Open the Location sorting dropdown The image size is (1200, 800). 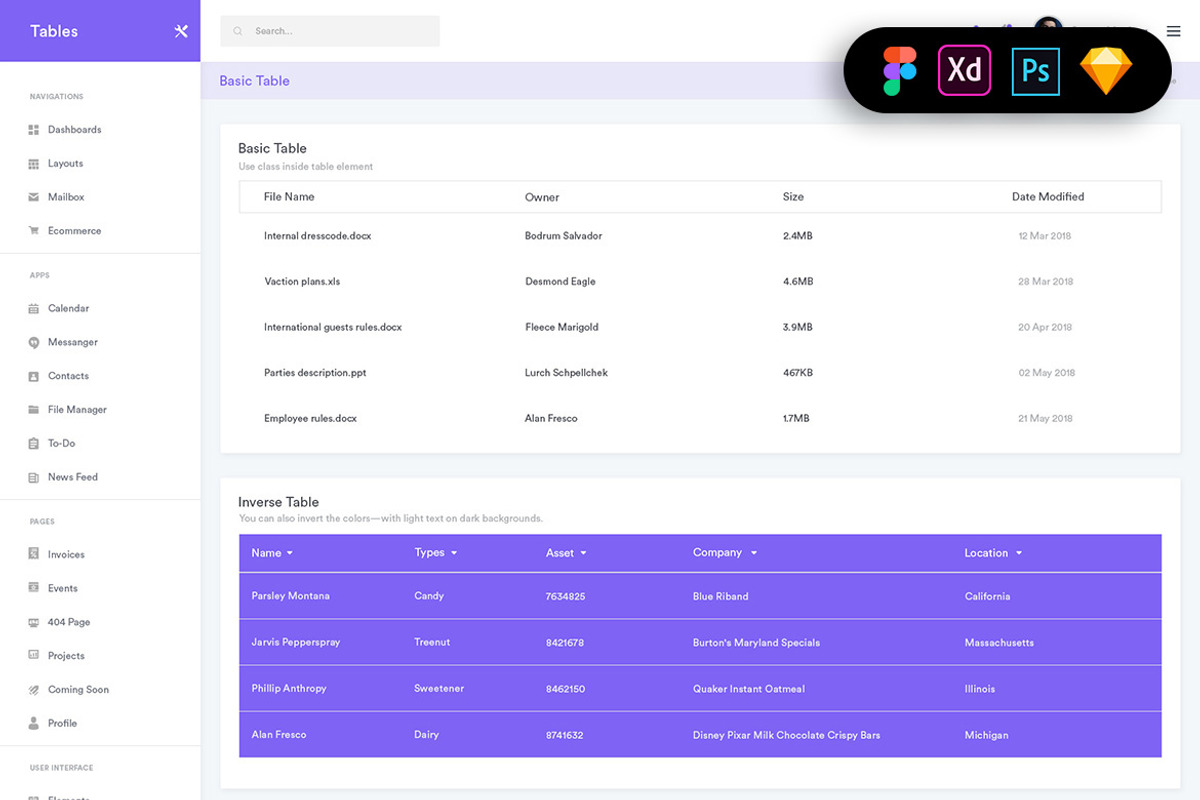(1018, 553)
